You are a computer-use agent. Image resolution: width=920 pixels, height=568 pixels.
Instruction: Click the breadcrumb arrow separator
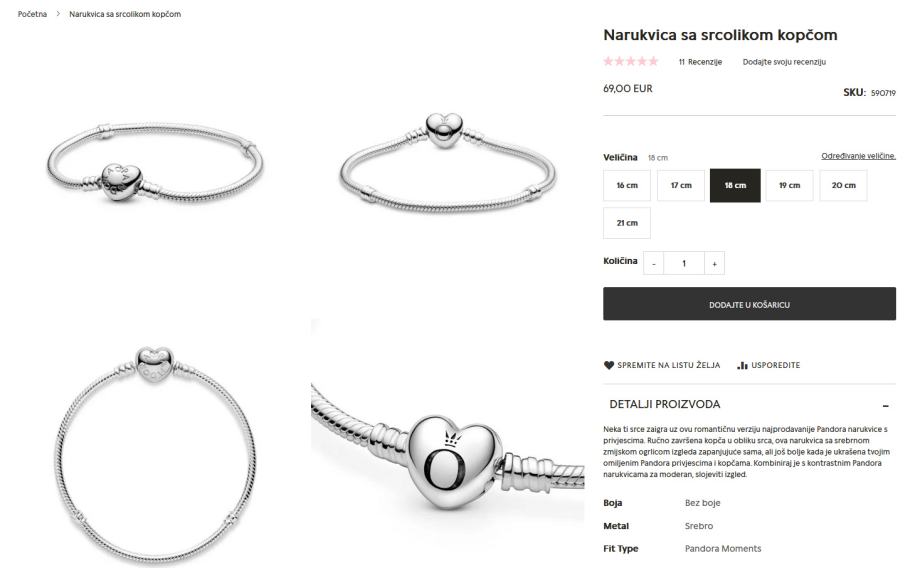58,13
